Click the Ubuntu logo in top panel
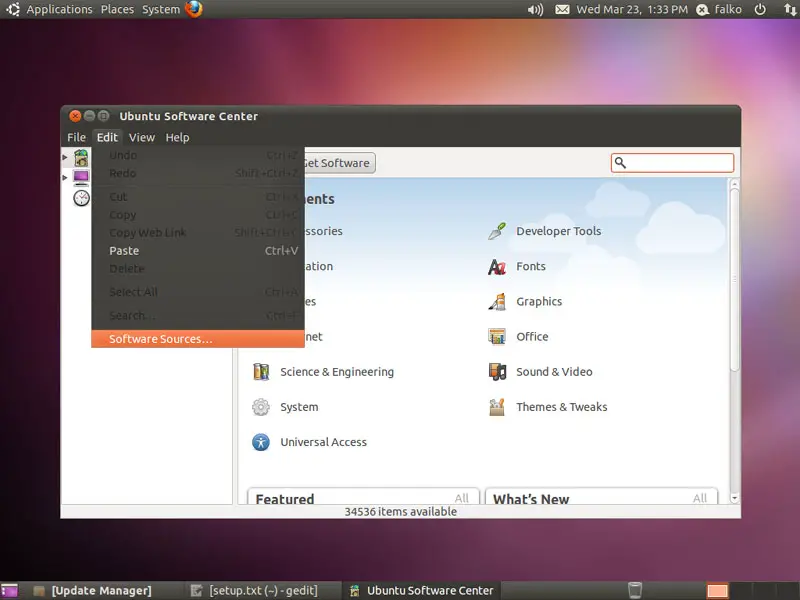Screen dimensions: 800x600 click(13, 9)
